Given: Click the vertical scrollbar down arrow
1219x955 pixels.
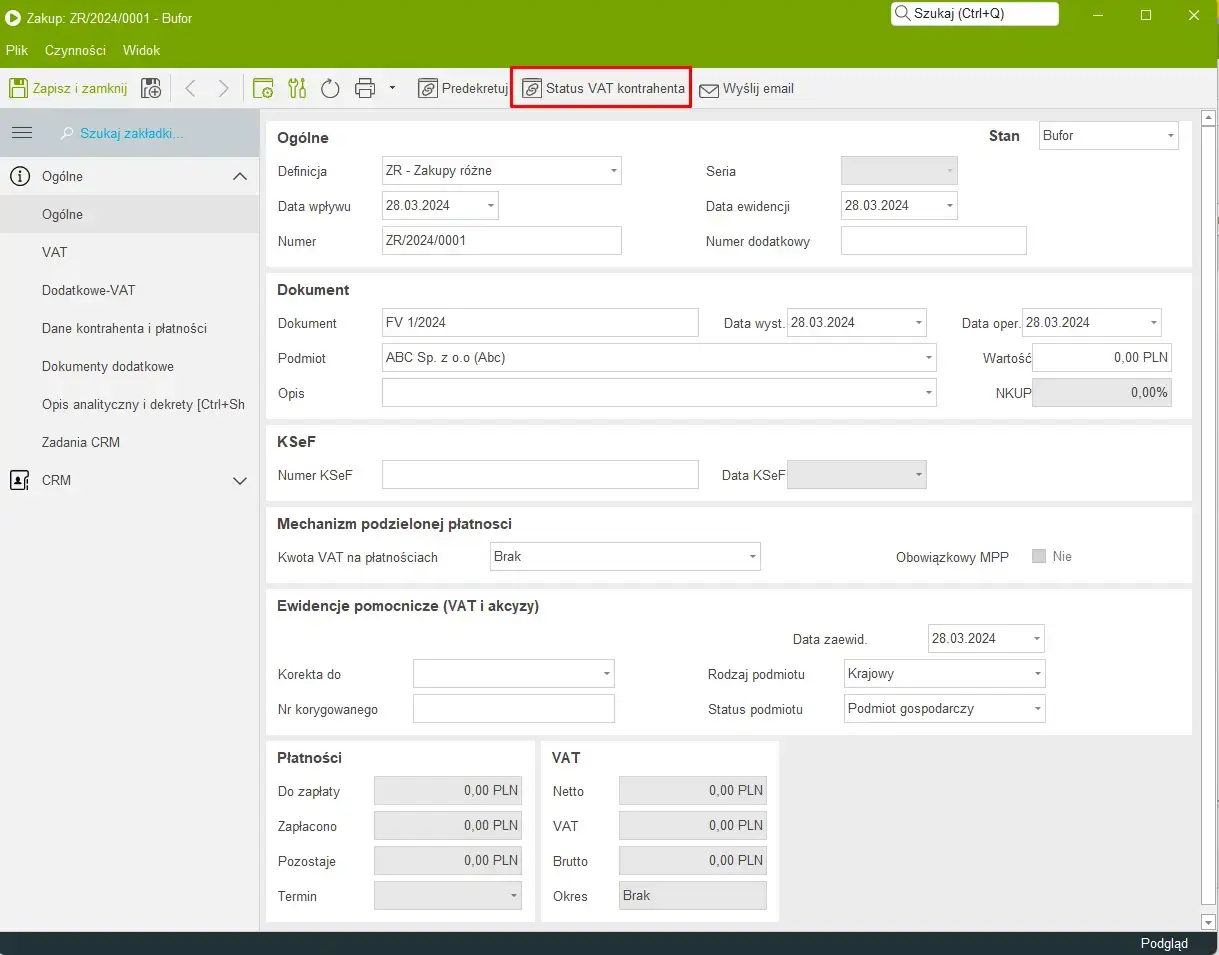Looking at the screenshot, I should [x=1208, y=921].
